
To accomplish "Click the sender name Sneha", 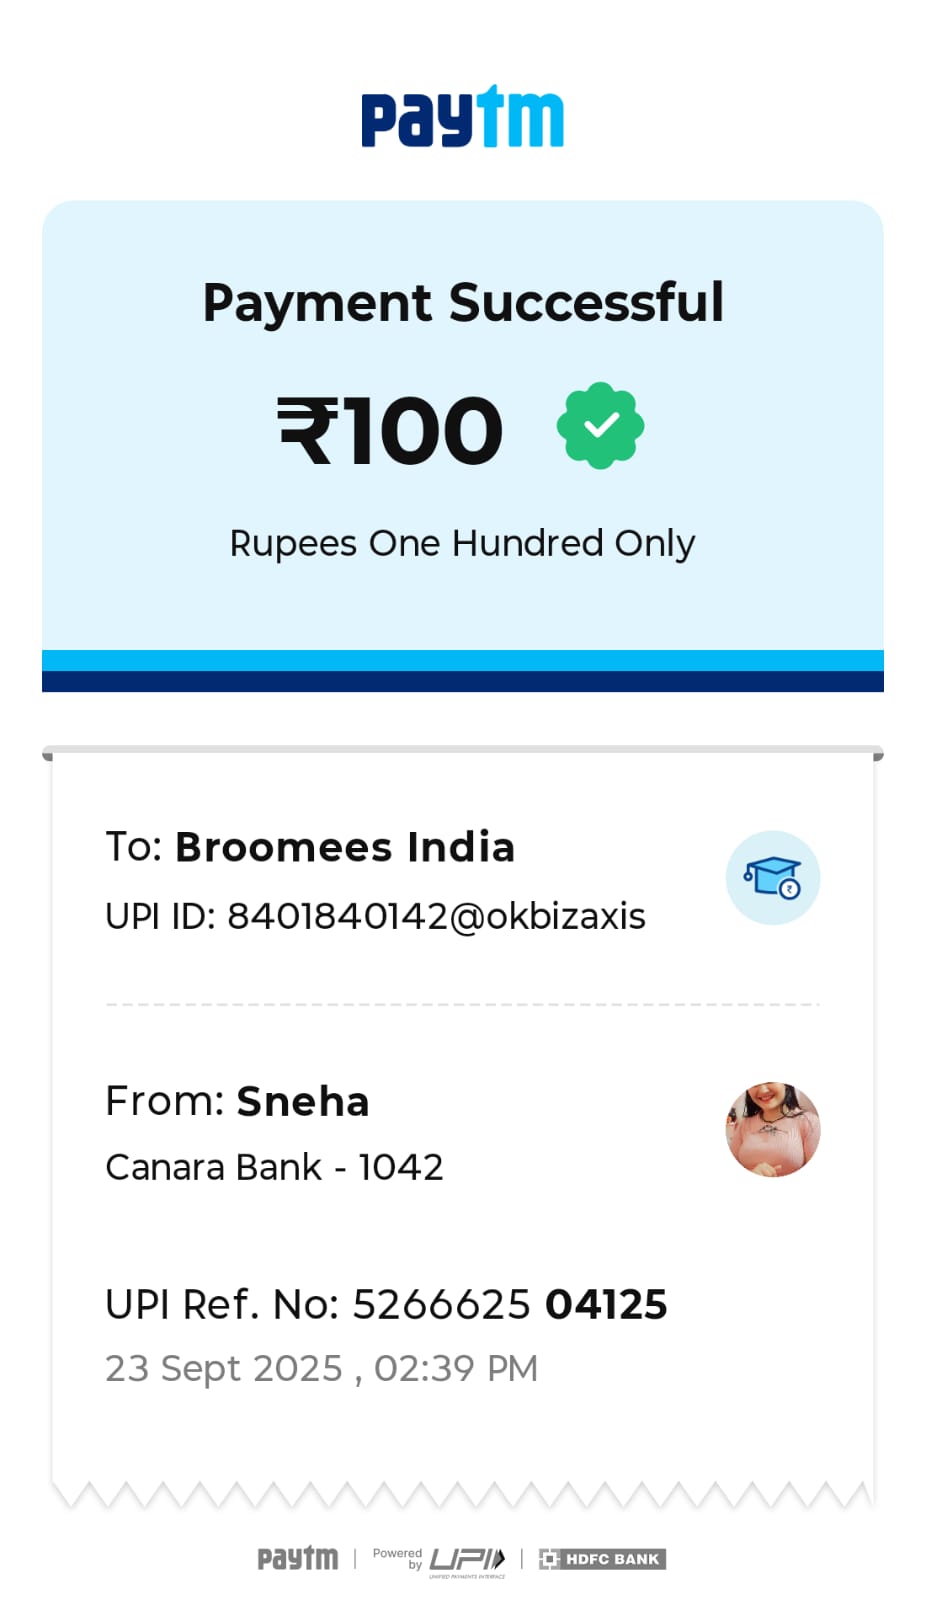I will (x=303, y=1101).
